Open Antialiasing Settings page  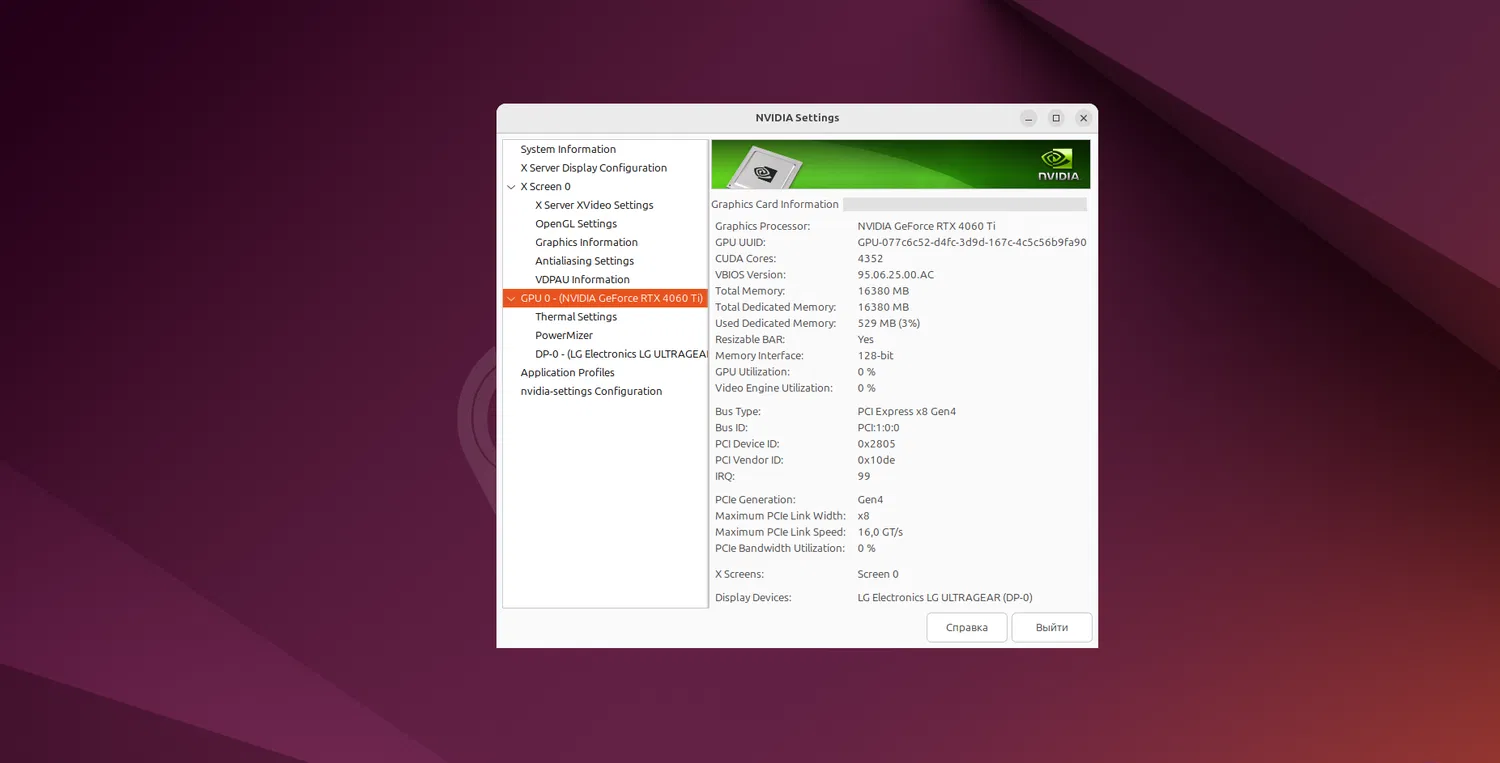click(x=584, y=261)
